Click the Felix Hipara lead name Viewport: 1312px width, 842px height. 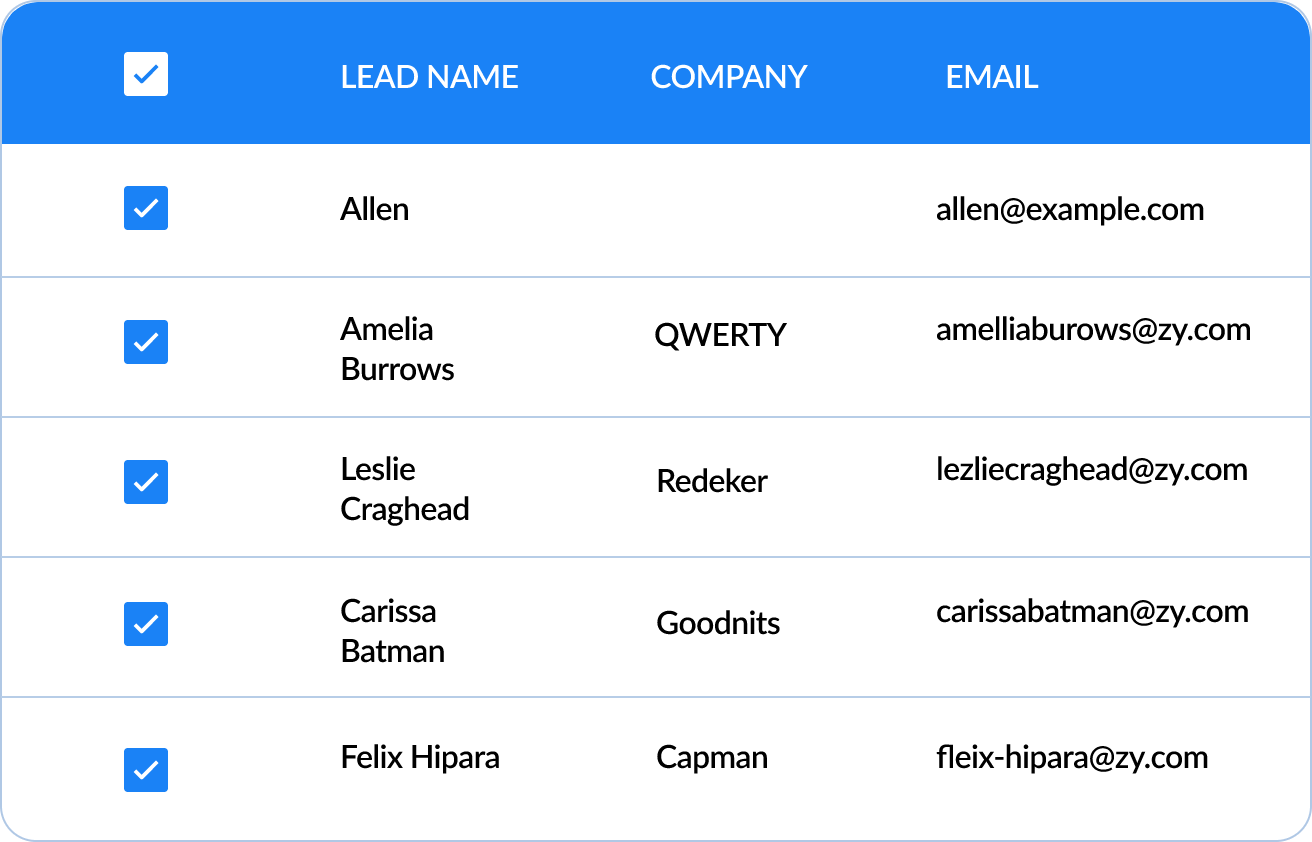click(420, 757)
